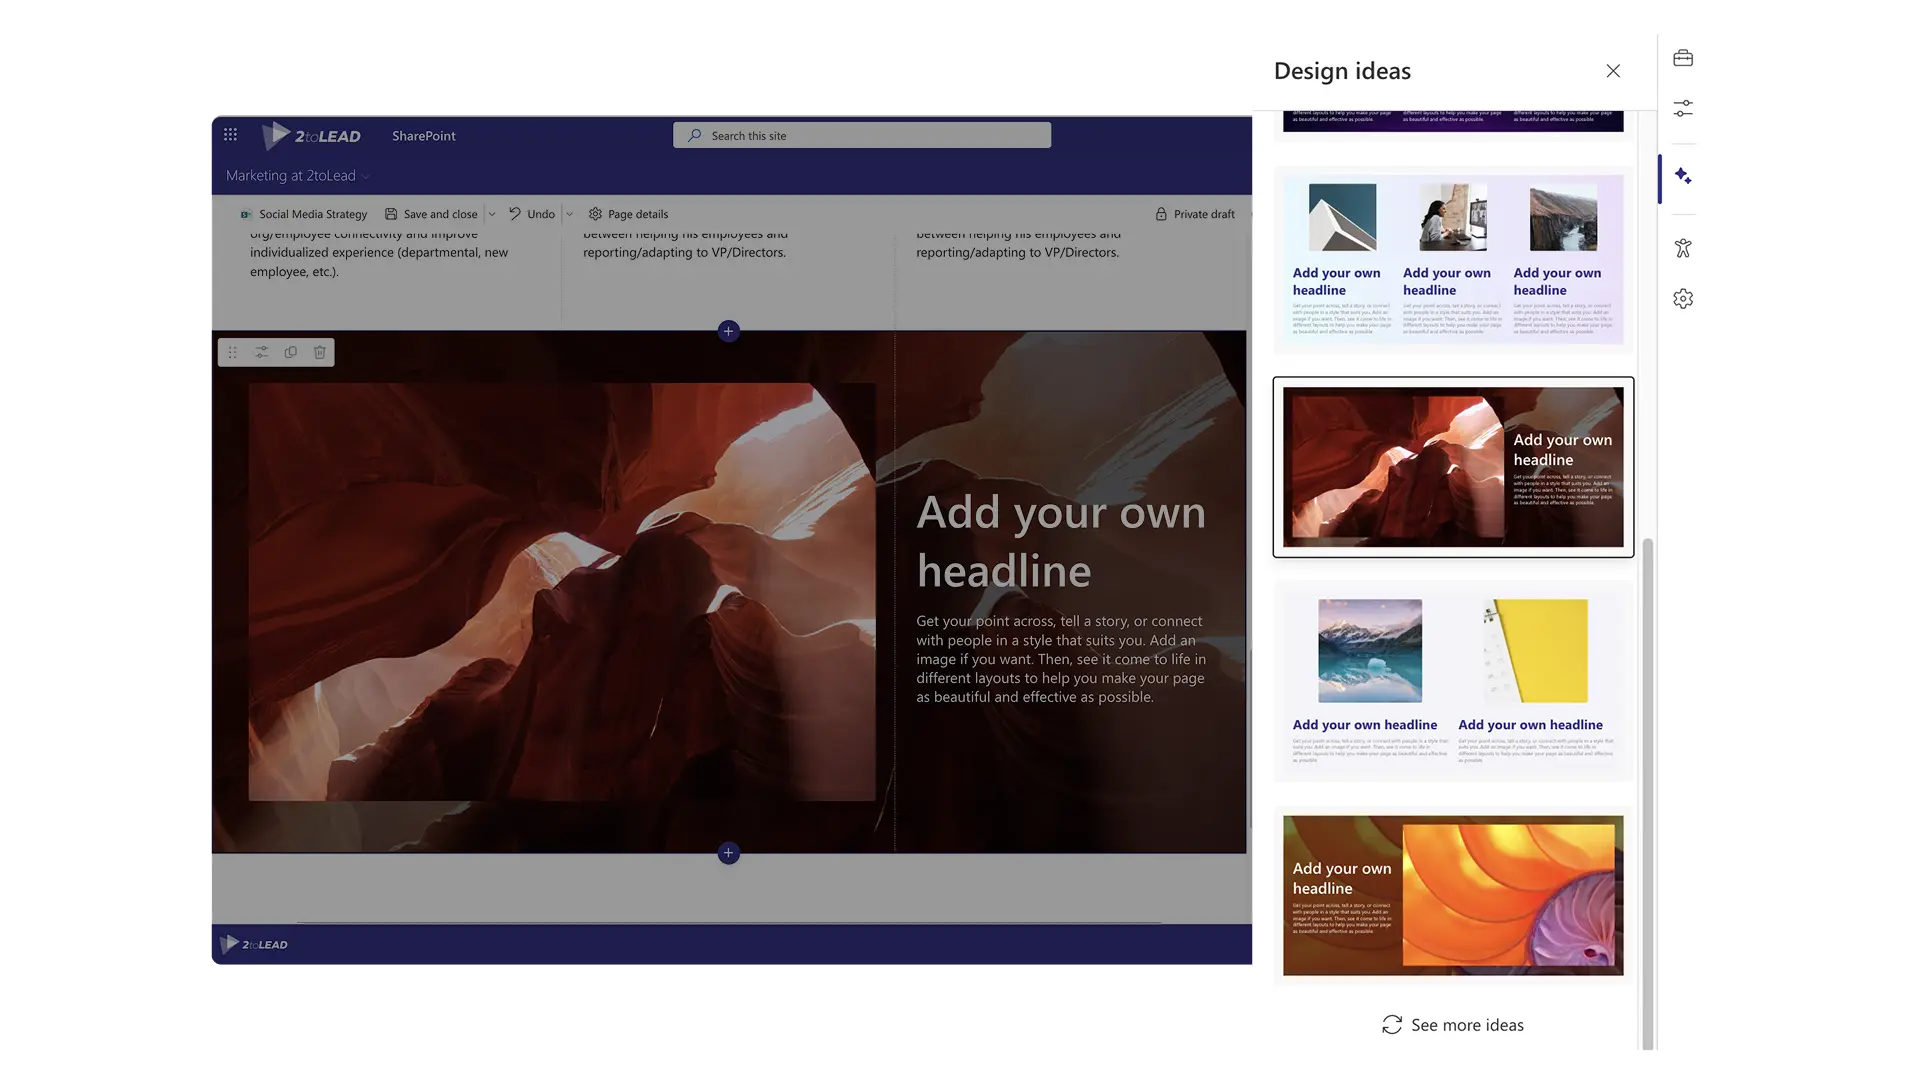Delete the hero web part with trash icon

point(319,352)
